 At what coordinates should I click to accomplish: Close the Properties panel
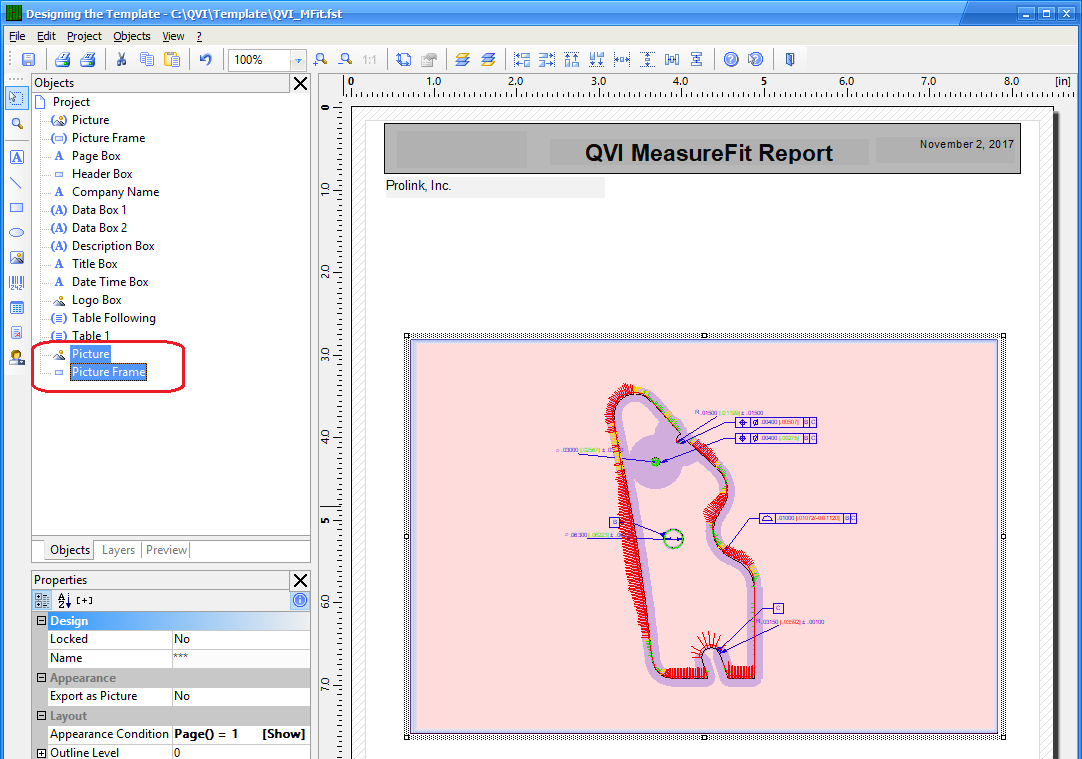(x=301, y=580)
